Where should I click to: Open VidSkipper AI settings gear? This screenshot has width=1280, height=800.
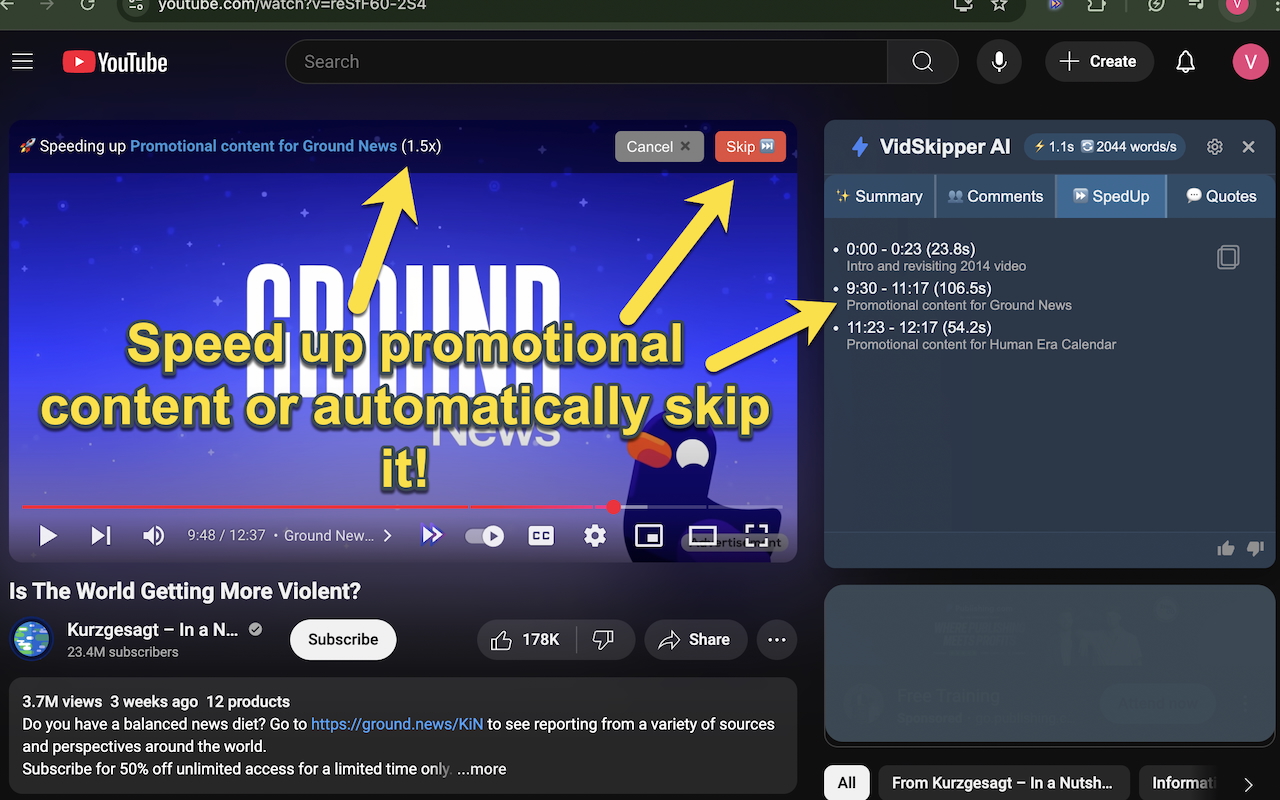pyautogui.click(x=1214, y=146)
